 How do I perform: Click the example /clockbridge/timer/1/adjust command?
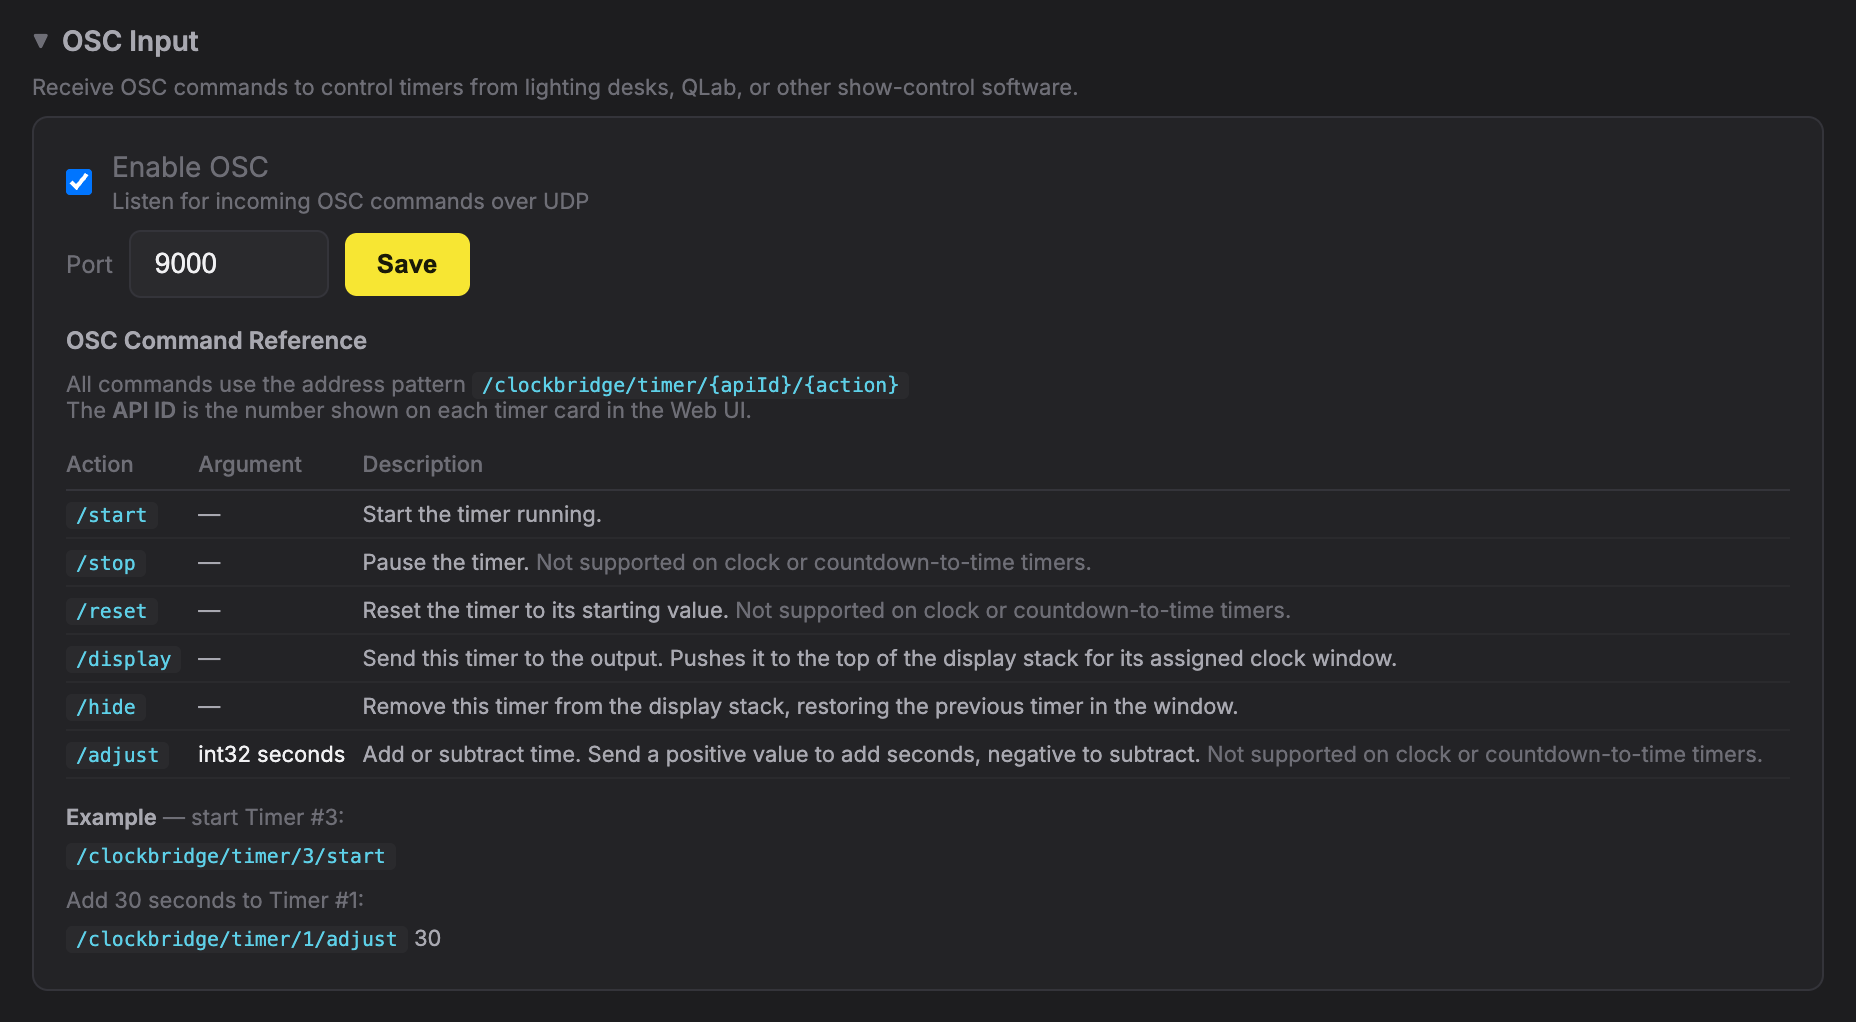click(237, 939)
